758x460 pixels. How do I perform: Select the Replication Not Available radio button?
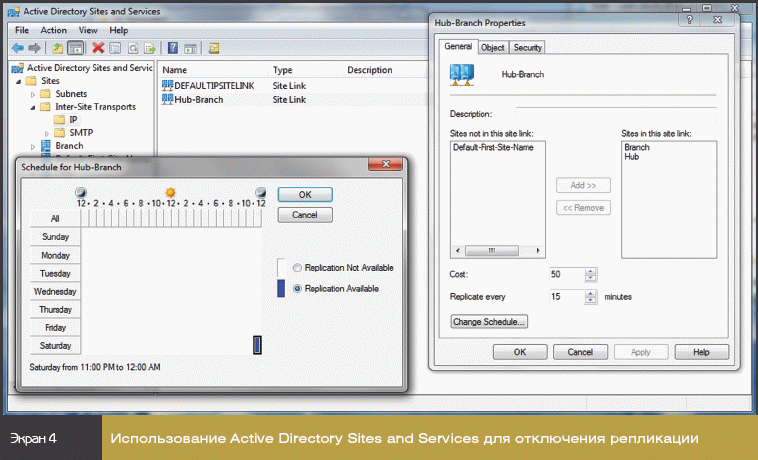(x=297, y=268)
